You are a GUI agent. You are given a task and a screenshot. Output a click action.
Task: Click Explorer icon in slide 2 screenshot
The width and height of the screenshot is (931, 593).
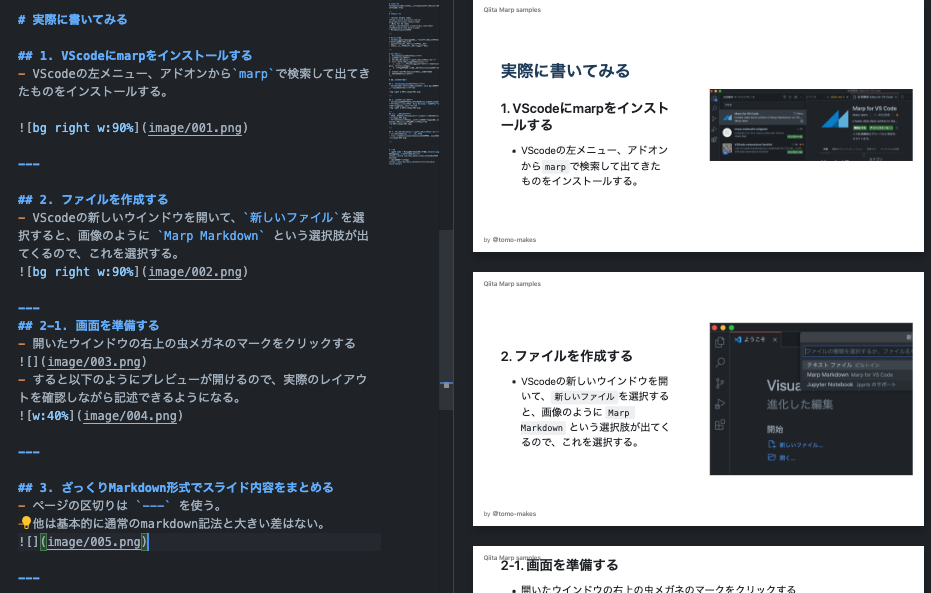[720, 343]
